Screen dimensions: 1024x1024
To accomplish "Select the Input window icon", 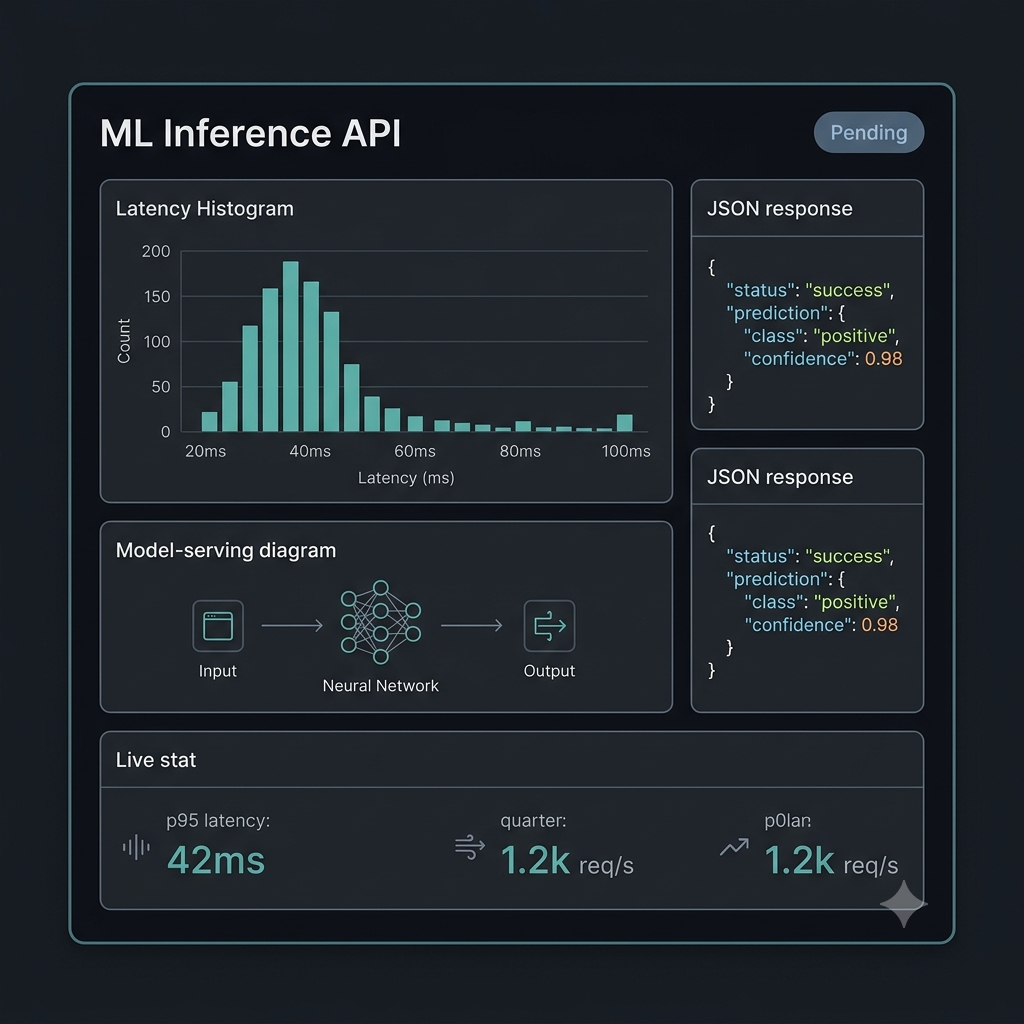I will 218,626.
